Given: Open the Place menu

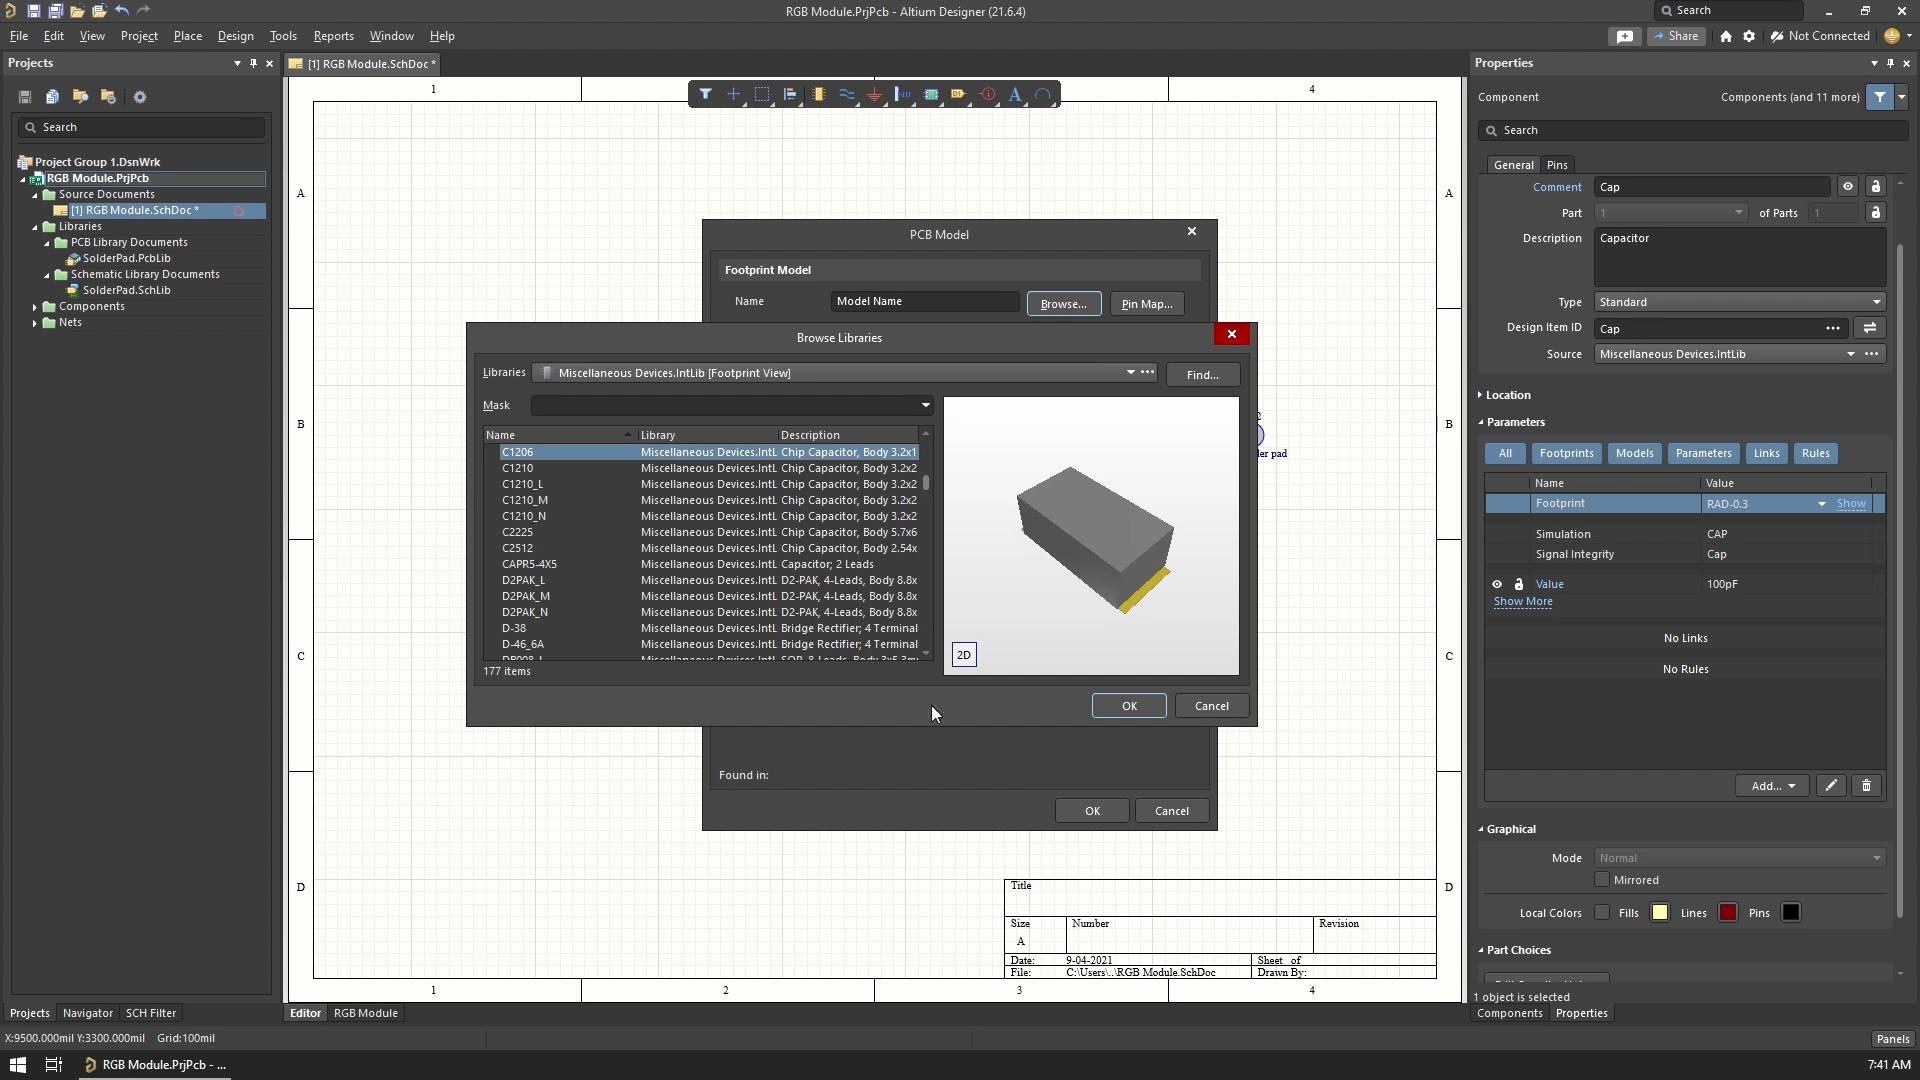Looking at the screenshot, I should pos(187,36).
